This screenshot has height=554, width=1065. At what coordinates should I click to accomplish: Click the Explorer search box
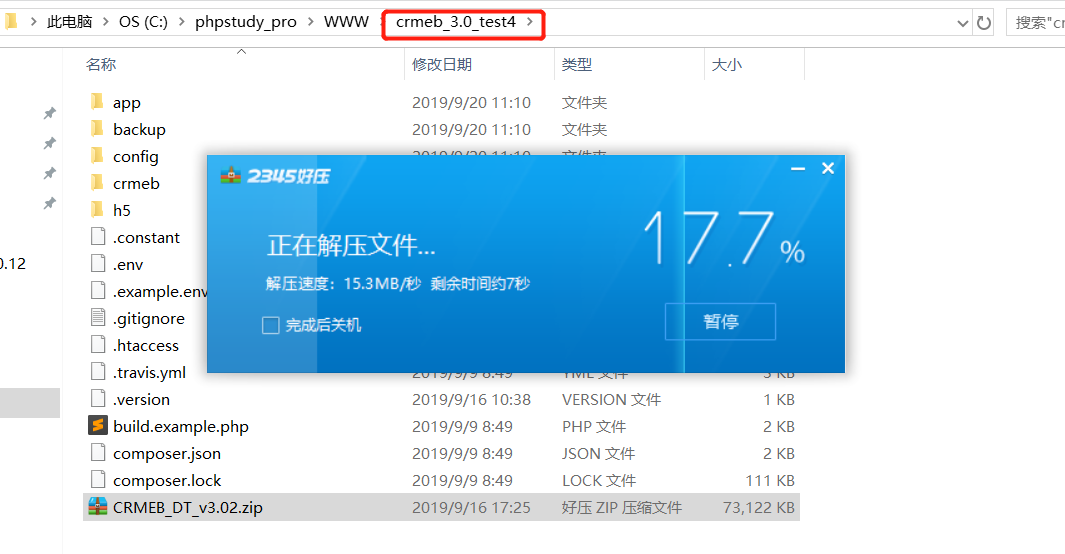pyautogui.click(x=1036, y=23)
